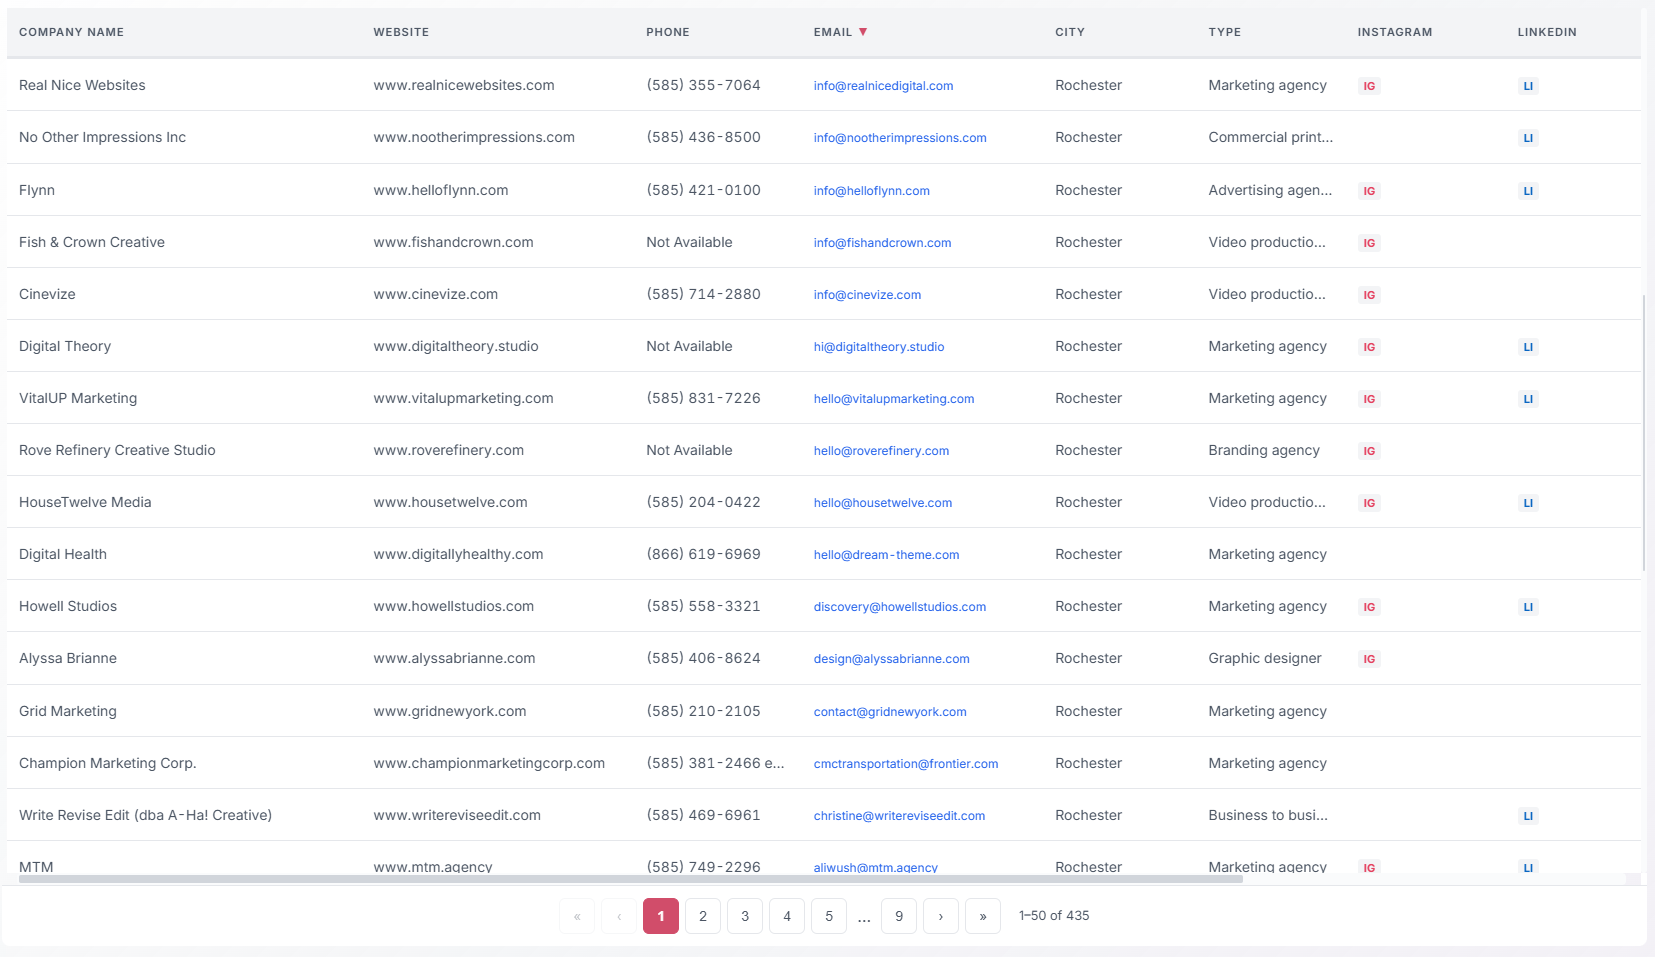Select website www.realnicewebsites.com cell
This screenshot has height=957, width=1655.
click(464, 85)
